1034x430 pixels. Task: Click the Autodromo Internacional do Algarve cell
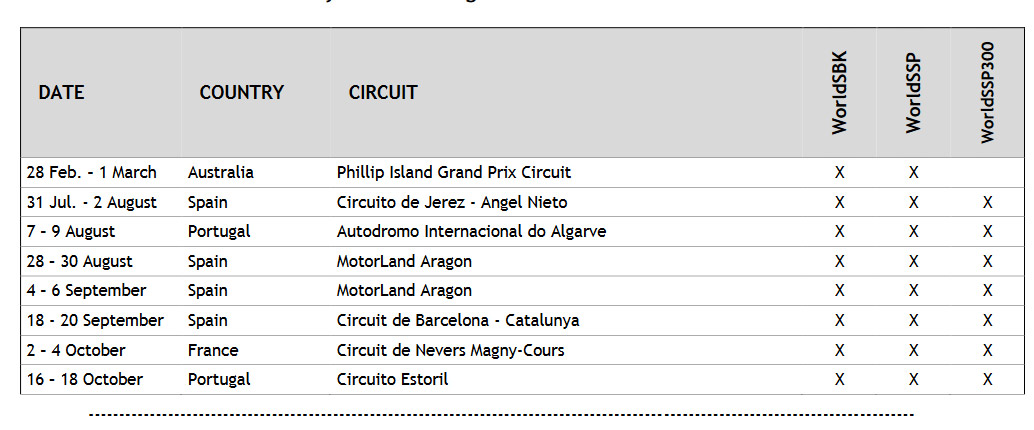(x=471, y=231)
